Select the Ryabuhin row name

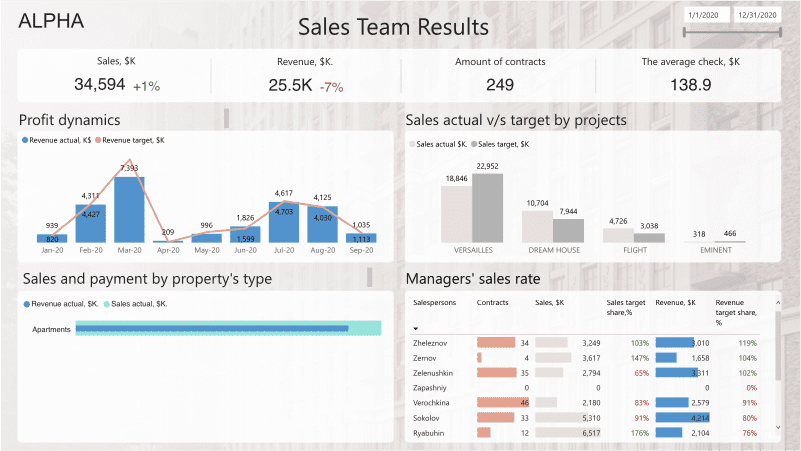[428, 433]
